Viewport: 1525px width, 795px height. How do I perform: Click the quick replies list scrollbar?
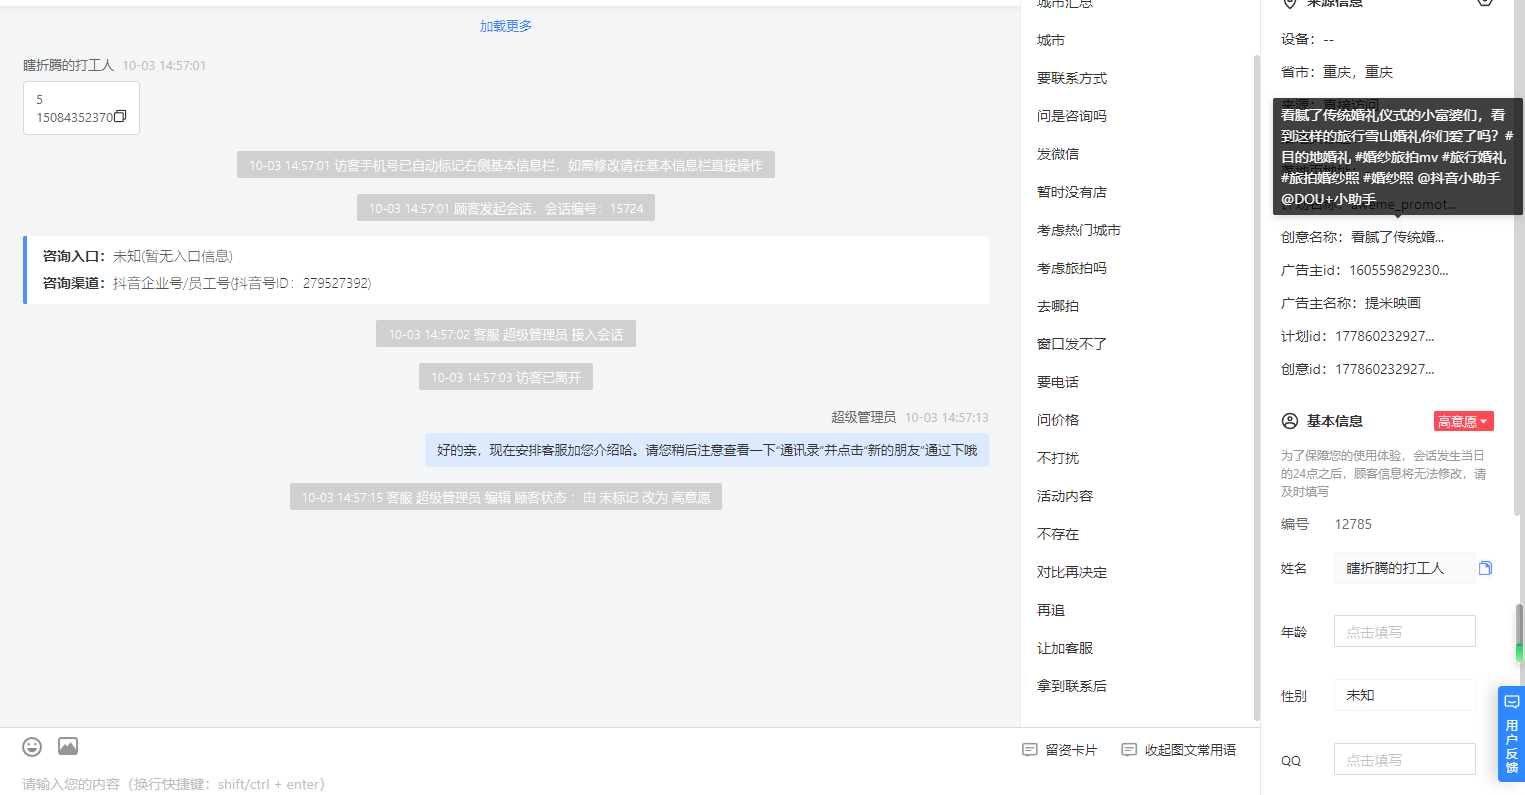click(1257, 387)
